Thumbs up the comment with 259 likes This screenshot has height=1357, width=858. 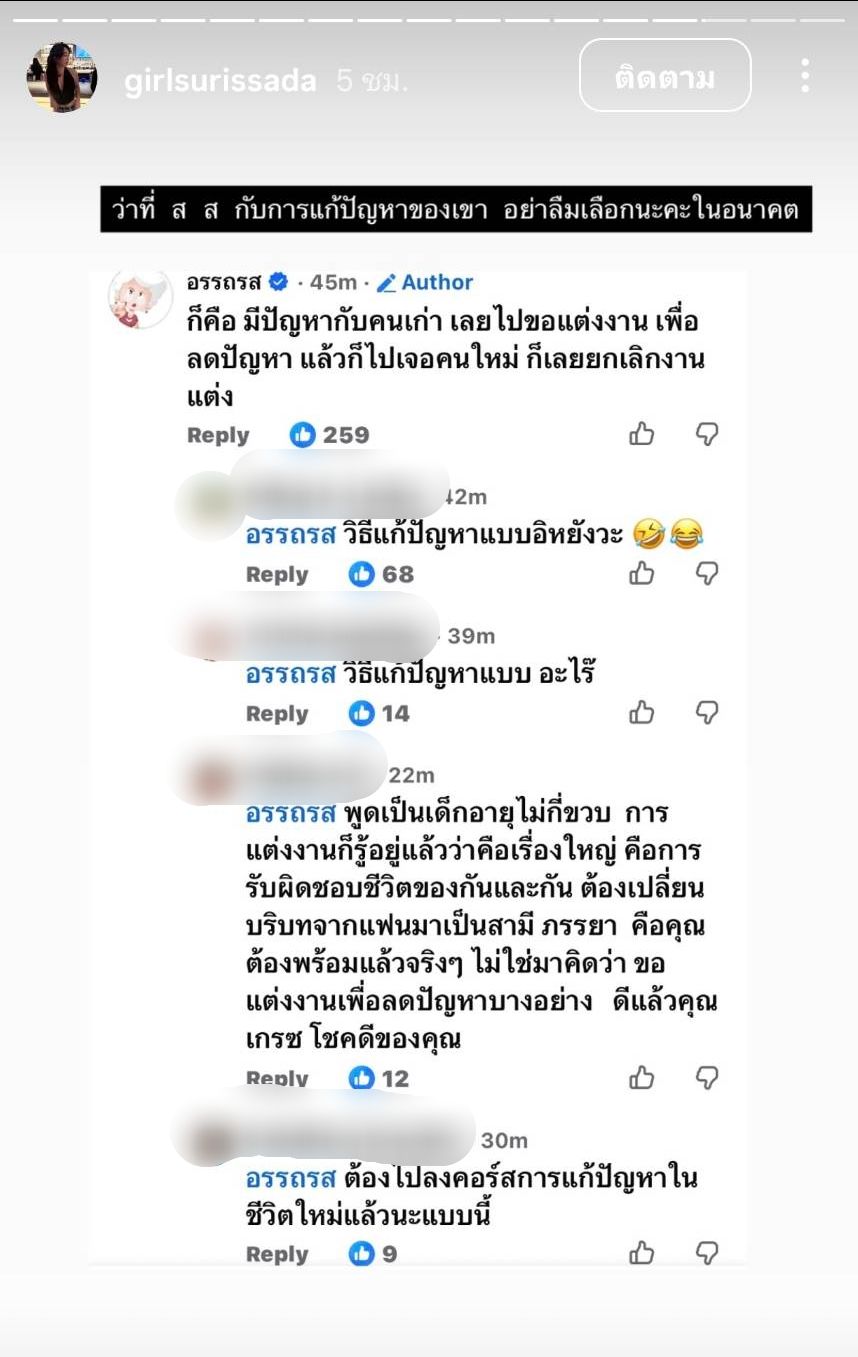641,434
